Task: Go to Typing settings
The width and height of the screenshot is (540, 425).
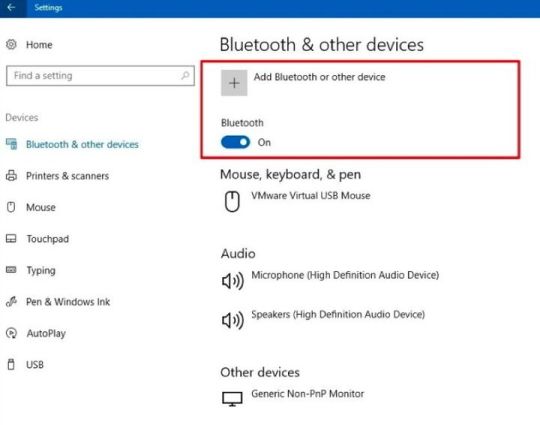Action: coord(41,270)
